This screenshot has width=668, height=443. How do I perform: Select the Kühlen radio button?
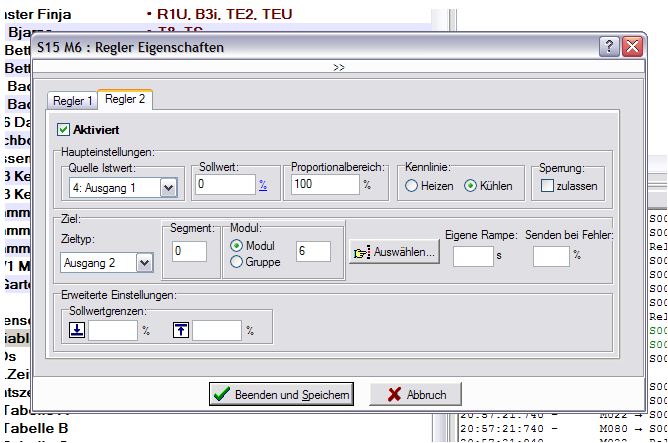point(471,185)
